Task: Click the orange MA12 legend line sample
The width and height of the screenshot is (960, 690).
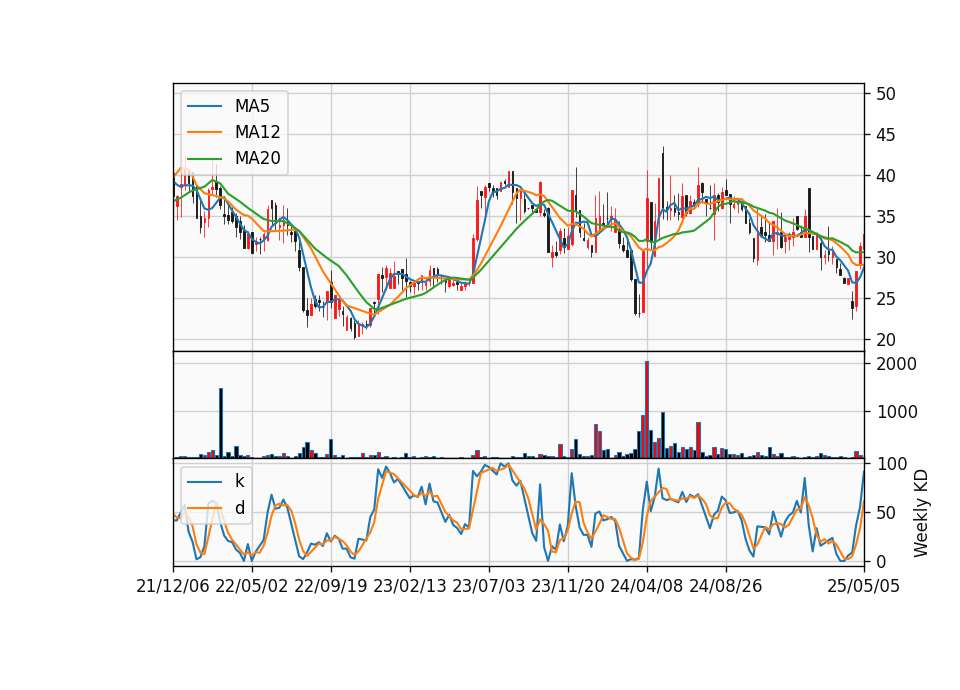Action: [x=204, y=132]
